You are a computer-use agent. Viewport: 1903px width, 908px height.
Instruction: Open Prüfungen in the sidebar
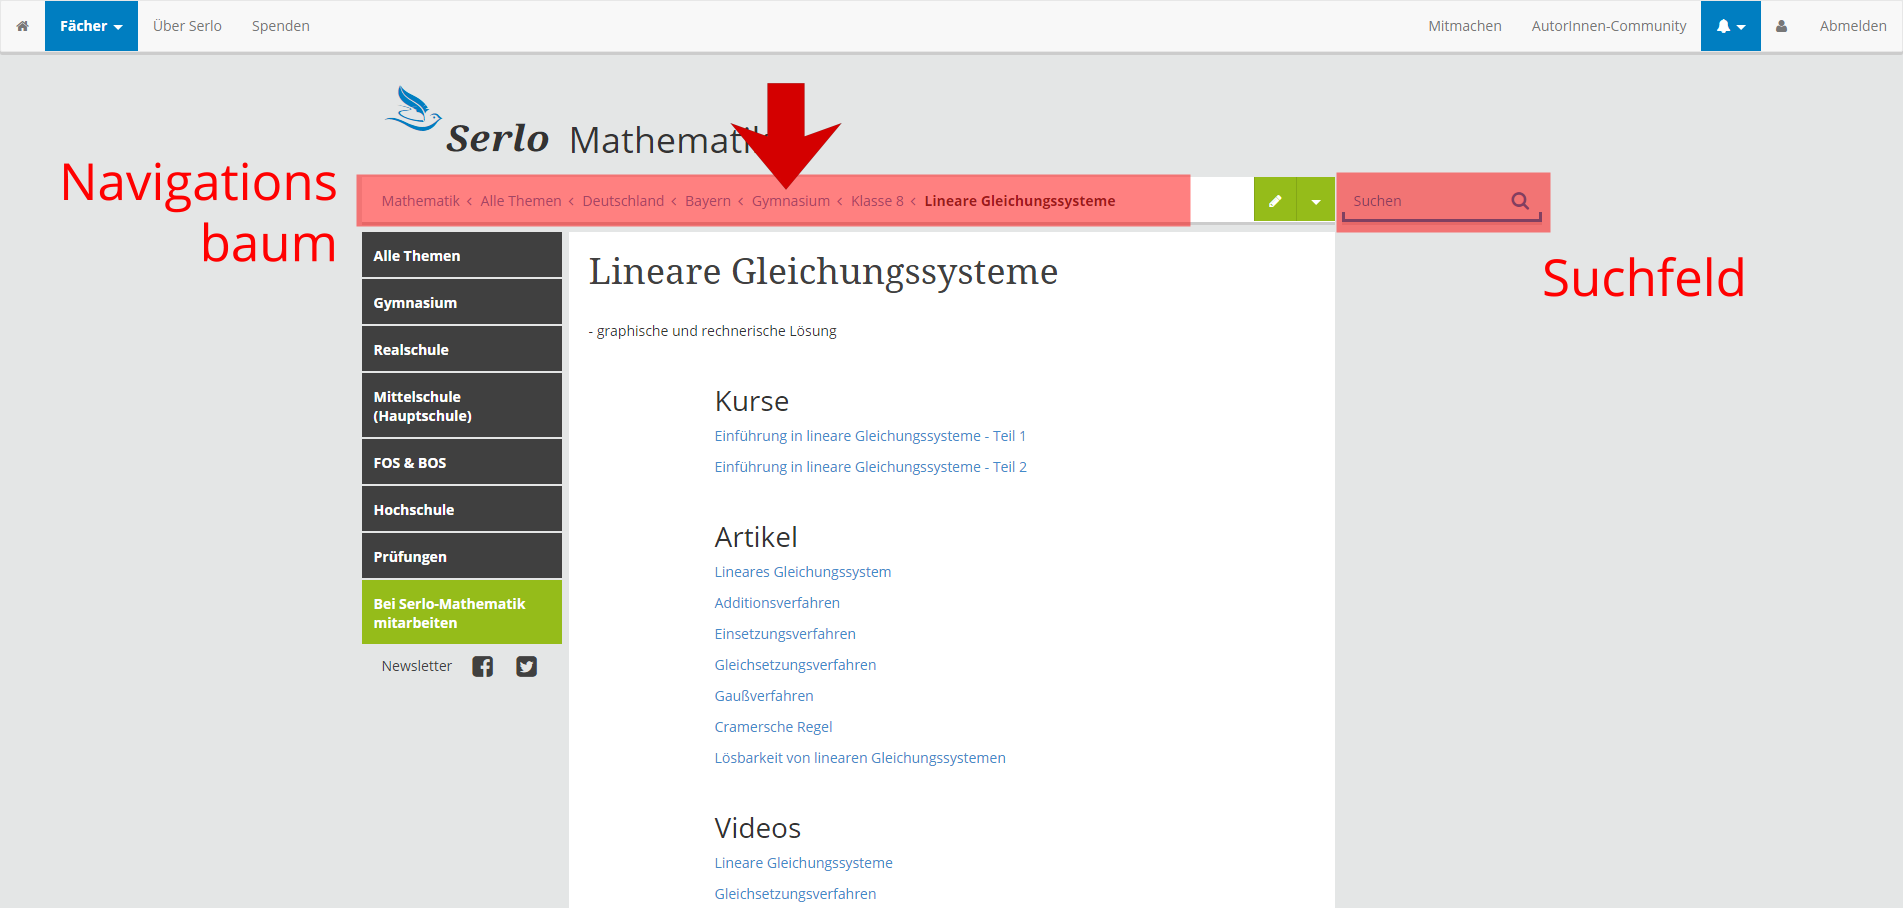tap(462, 556)
